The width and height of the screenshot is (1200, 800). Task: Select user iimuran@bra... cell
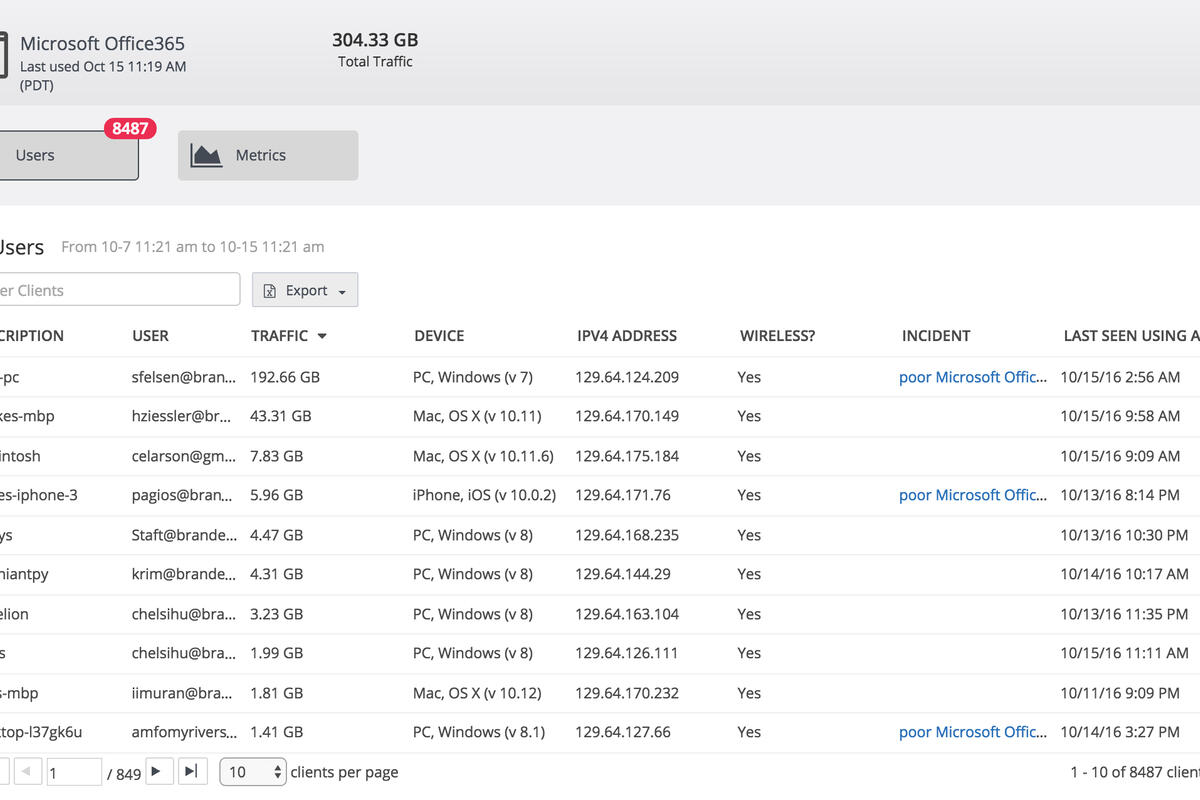click(x=184, y=693)
